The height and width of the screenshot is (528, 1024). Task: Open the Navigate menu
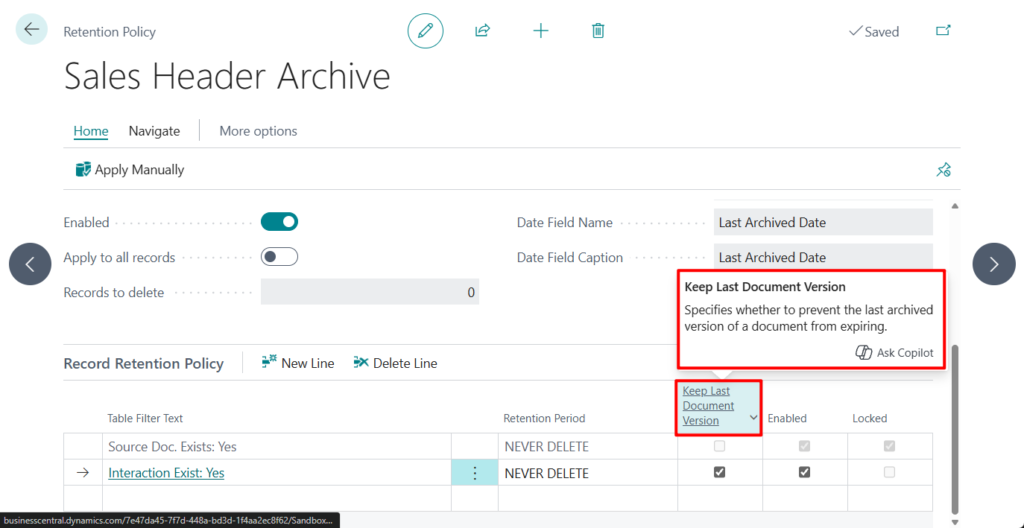(x=154, y=131)
